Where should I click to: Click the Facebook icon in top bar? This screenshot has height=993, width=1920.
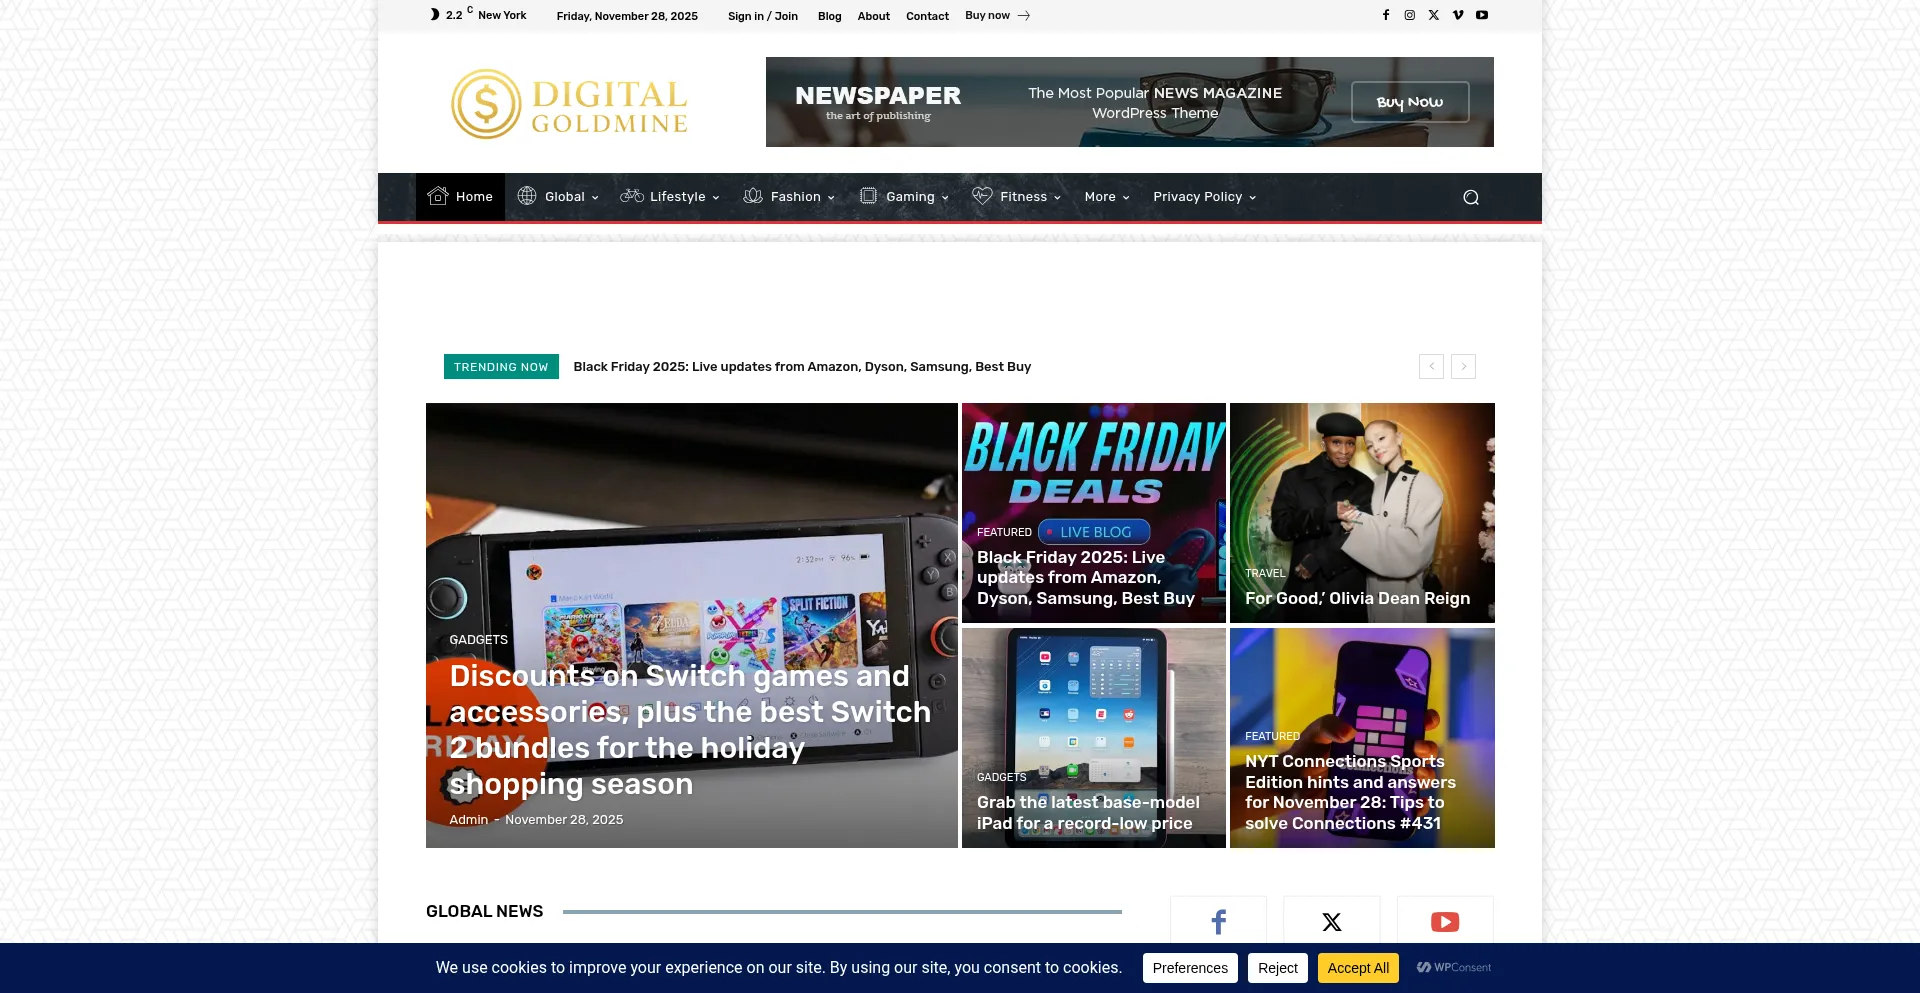point(1386,15)
